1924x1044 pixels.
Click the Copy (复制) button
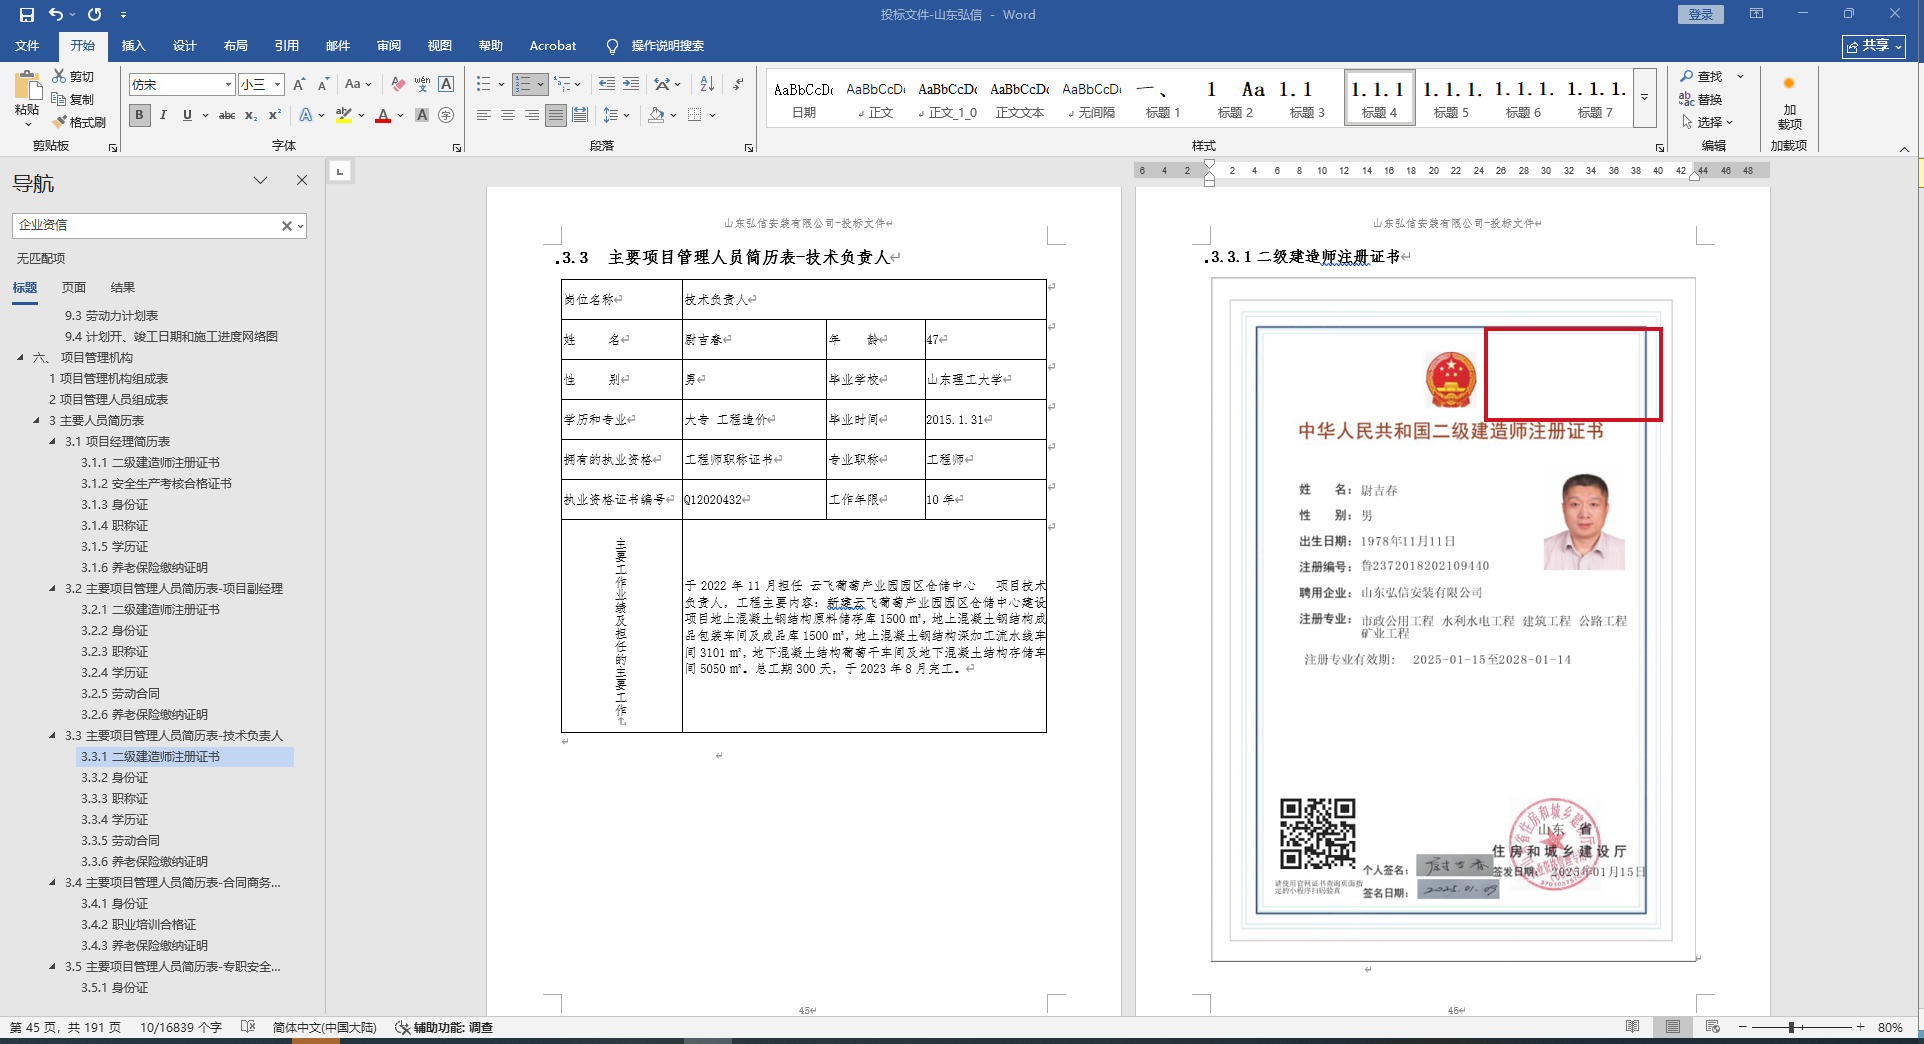[74, 100]
